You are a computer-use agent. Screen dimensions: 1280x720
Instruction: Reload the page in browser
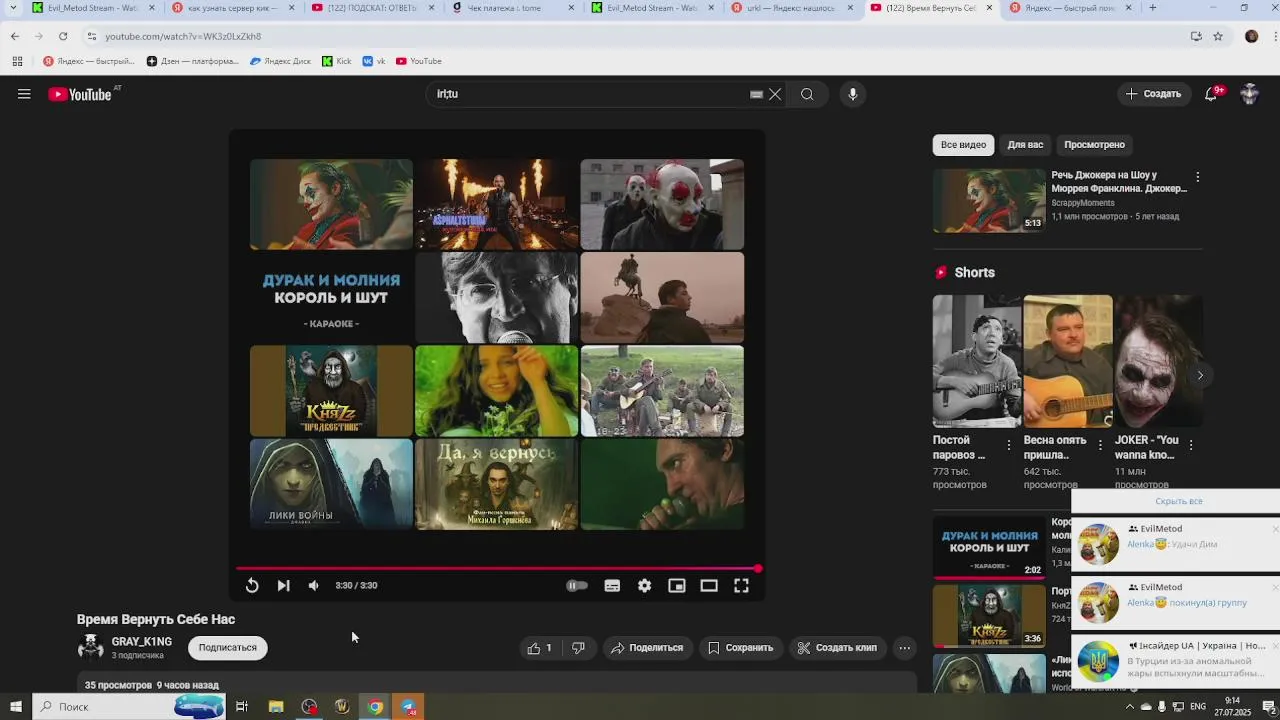[62, 36]
